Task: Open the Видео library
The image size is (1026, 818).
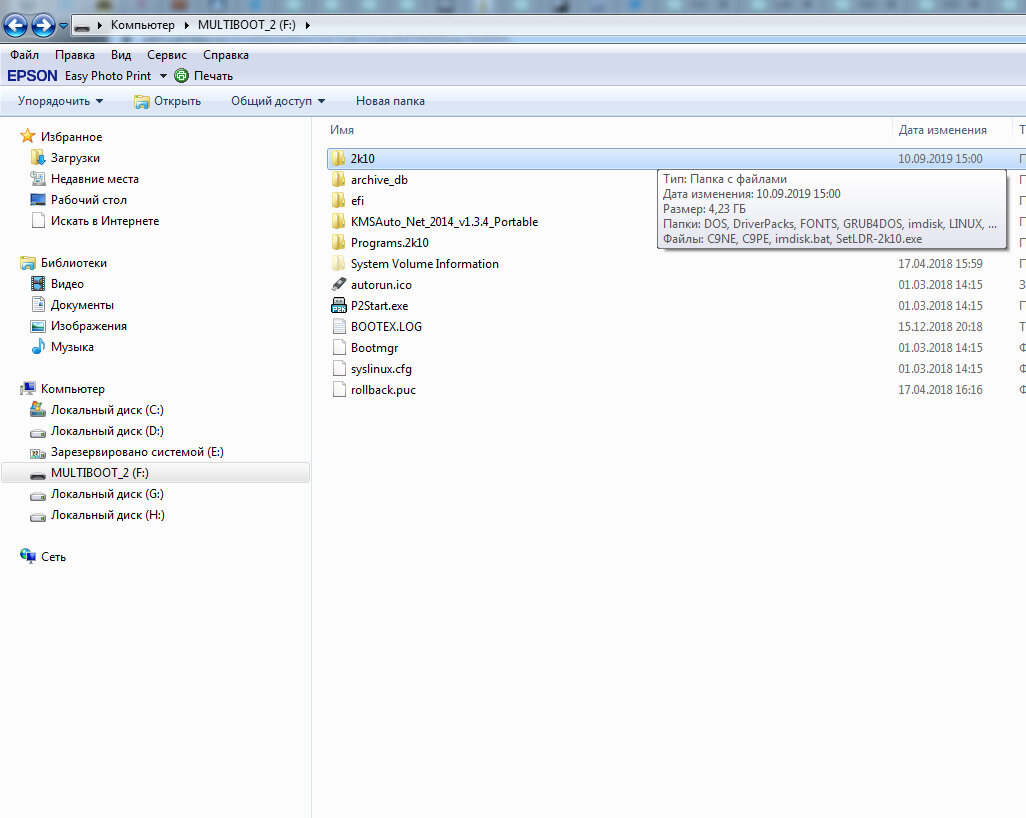Action: [67, 283]
